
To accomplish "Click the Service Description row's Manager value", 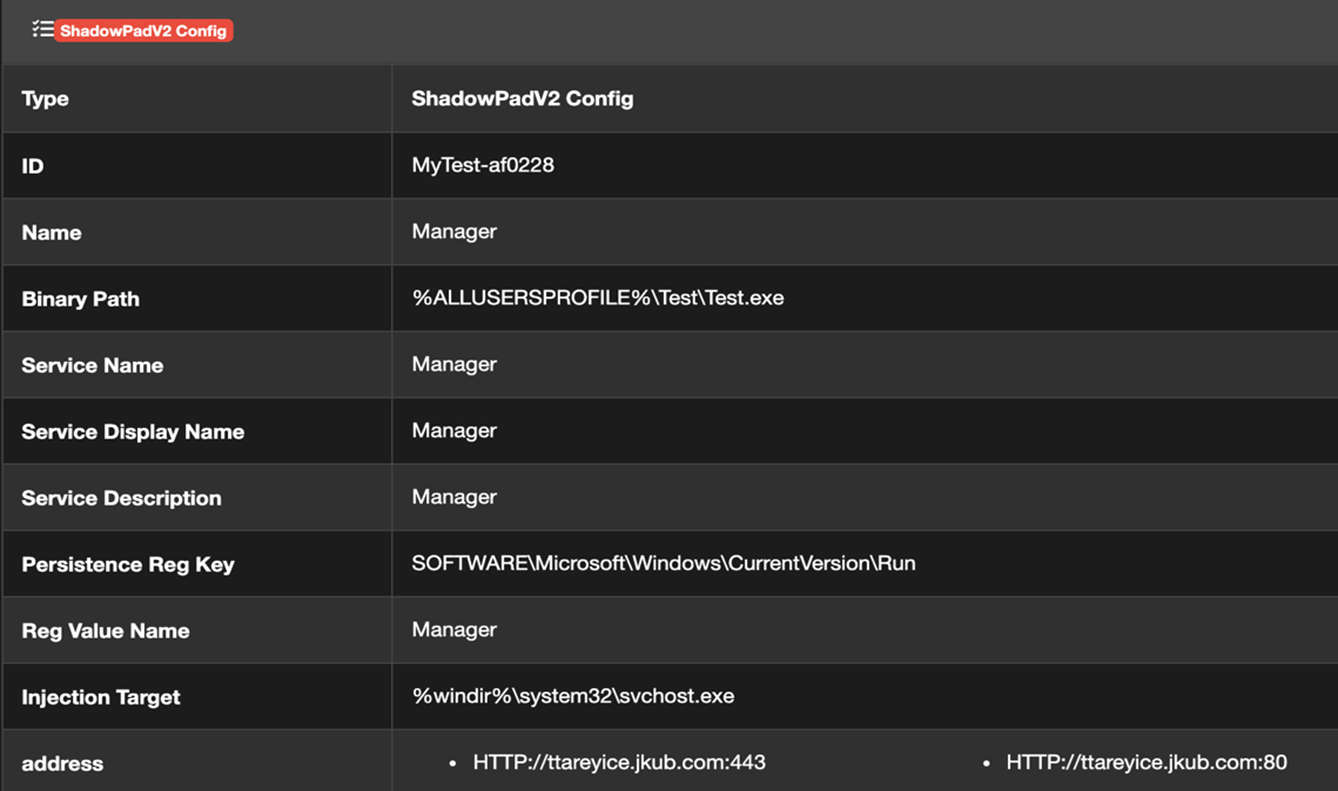I will tap(454, 497).
